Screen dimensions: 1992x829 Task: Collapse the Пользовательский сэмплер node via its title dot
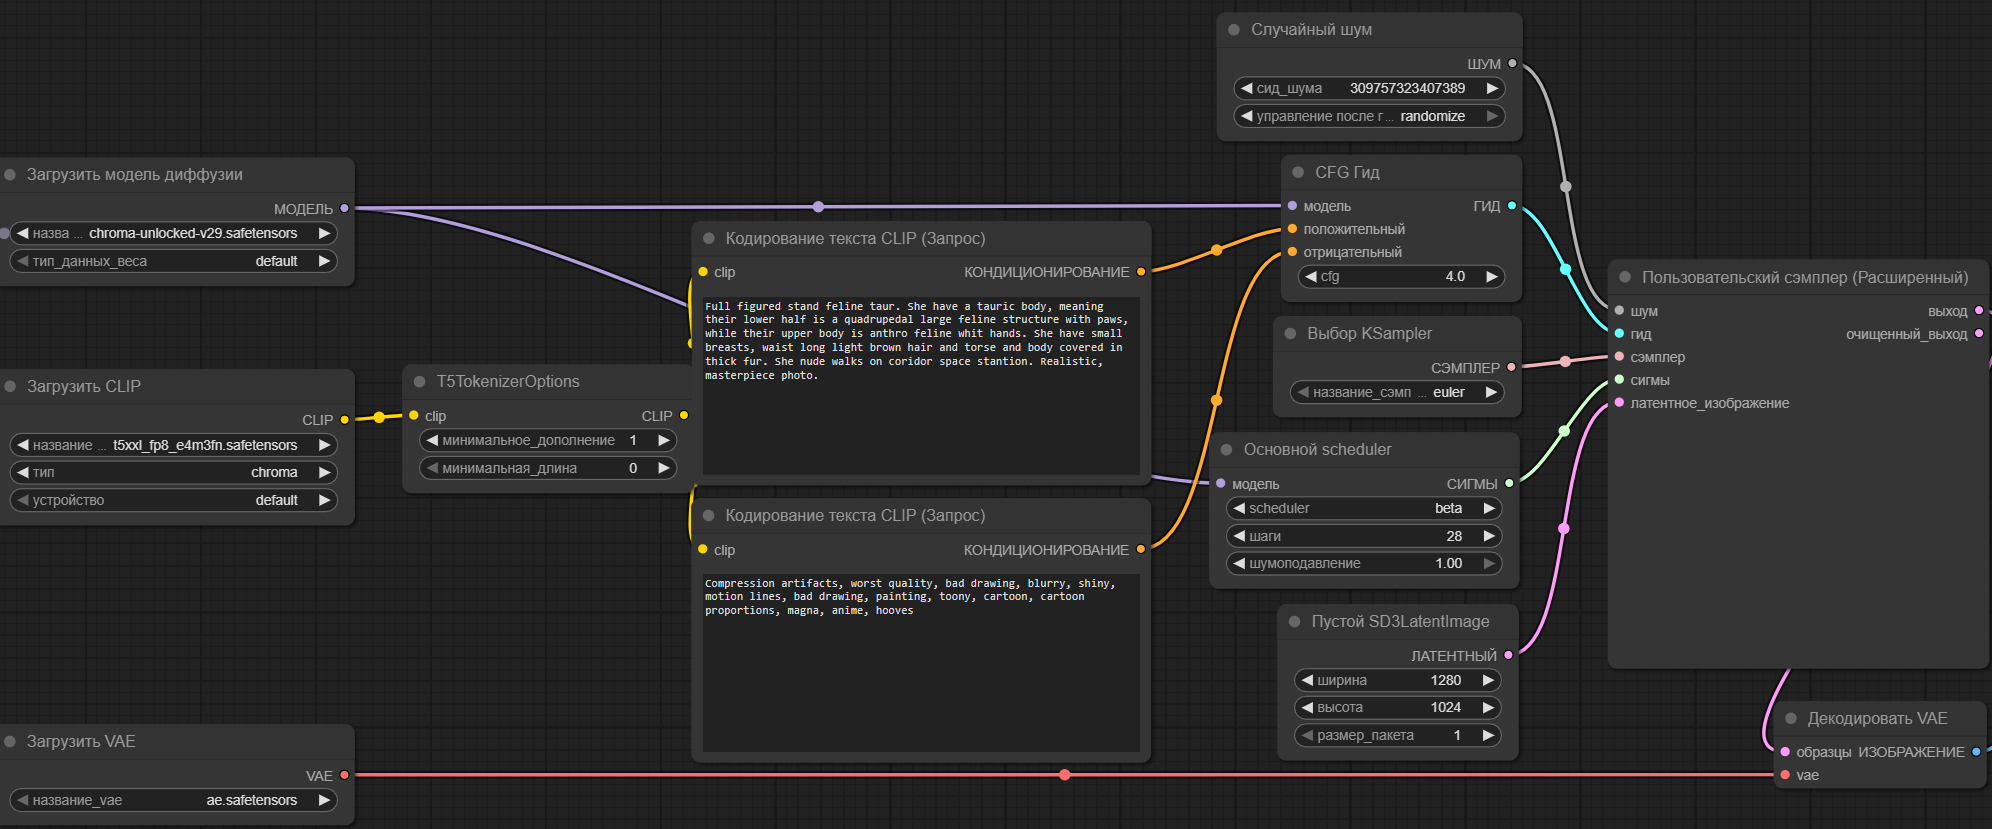click(1625, 278)
